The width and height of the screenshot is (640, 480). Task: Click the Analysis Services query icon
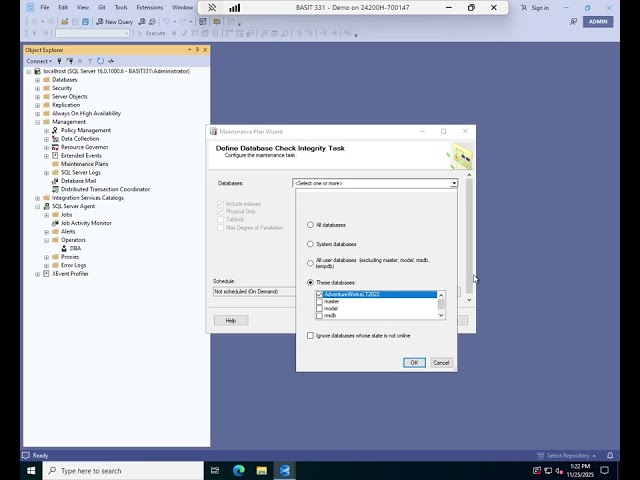pyautogui.click(x=152, y=22)
